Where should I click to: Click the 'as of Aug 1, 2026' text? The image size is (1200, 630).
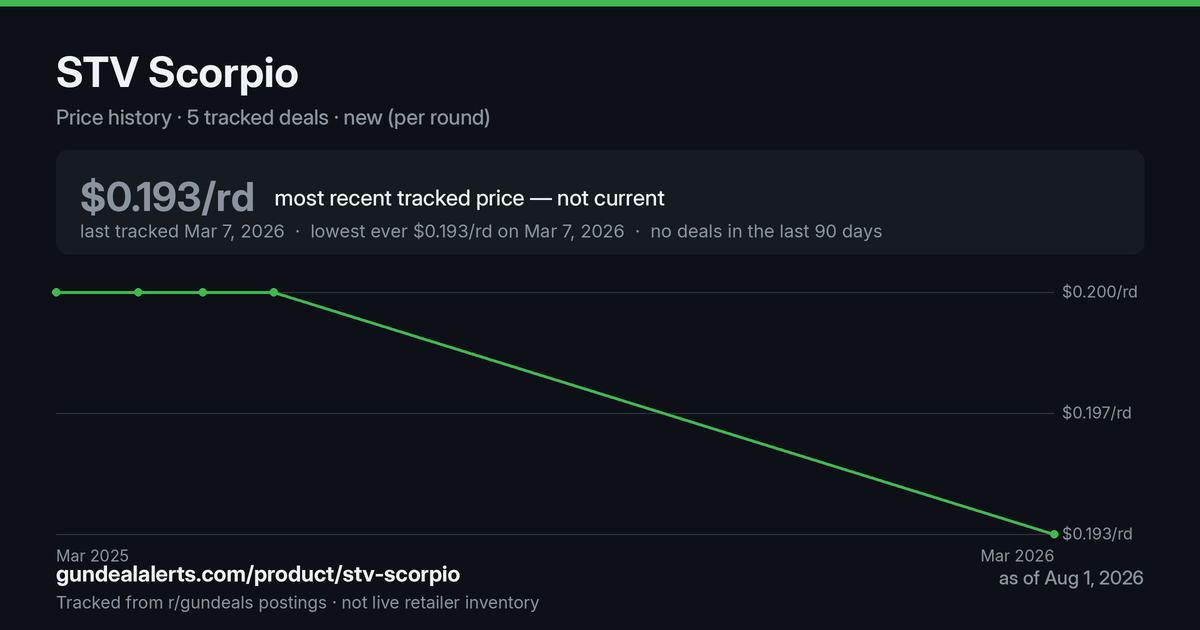1071,578
